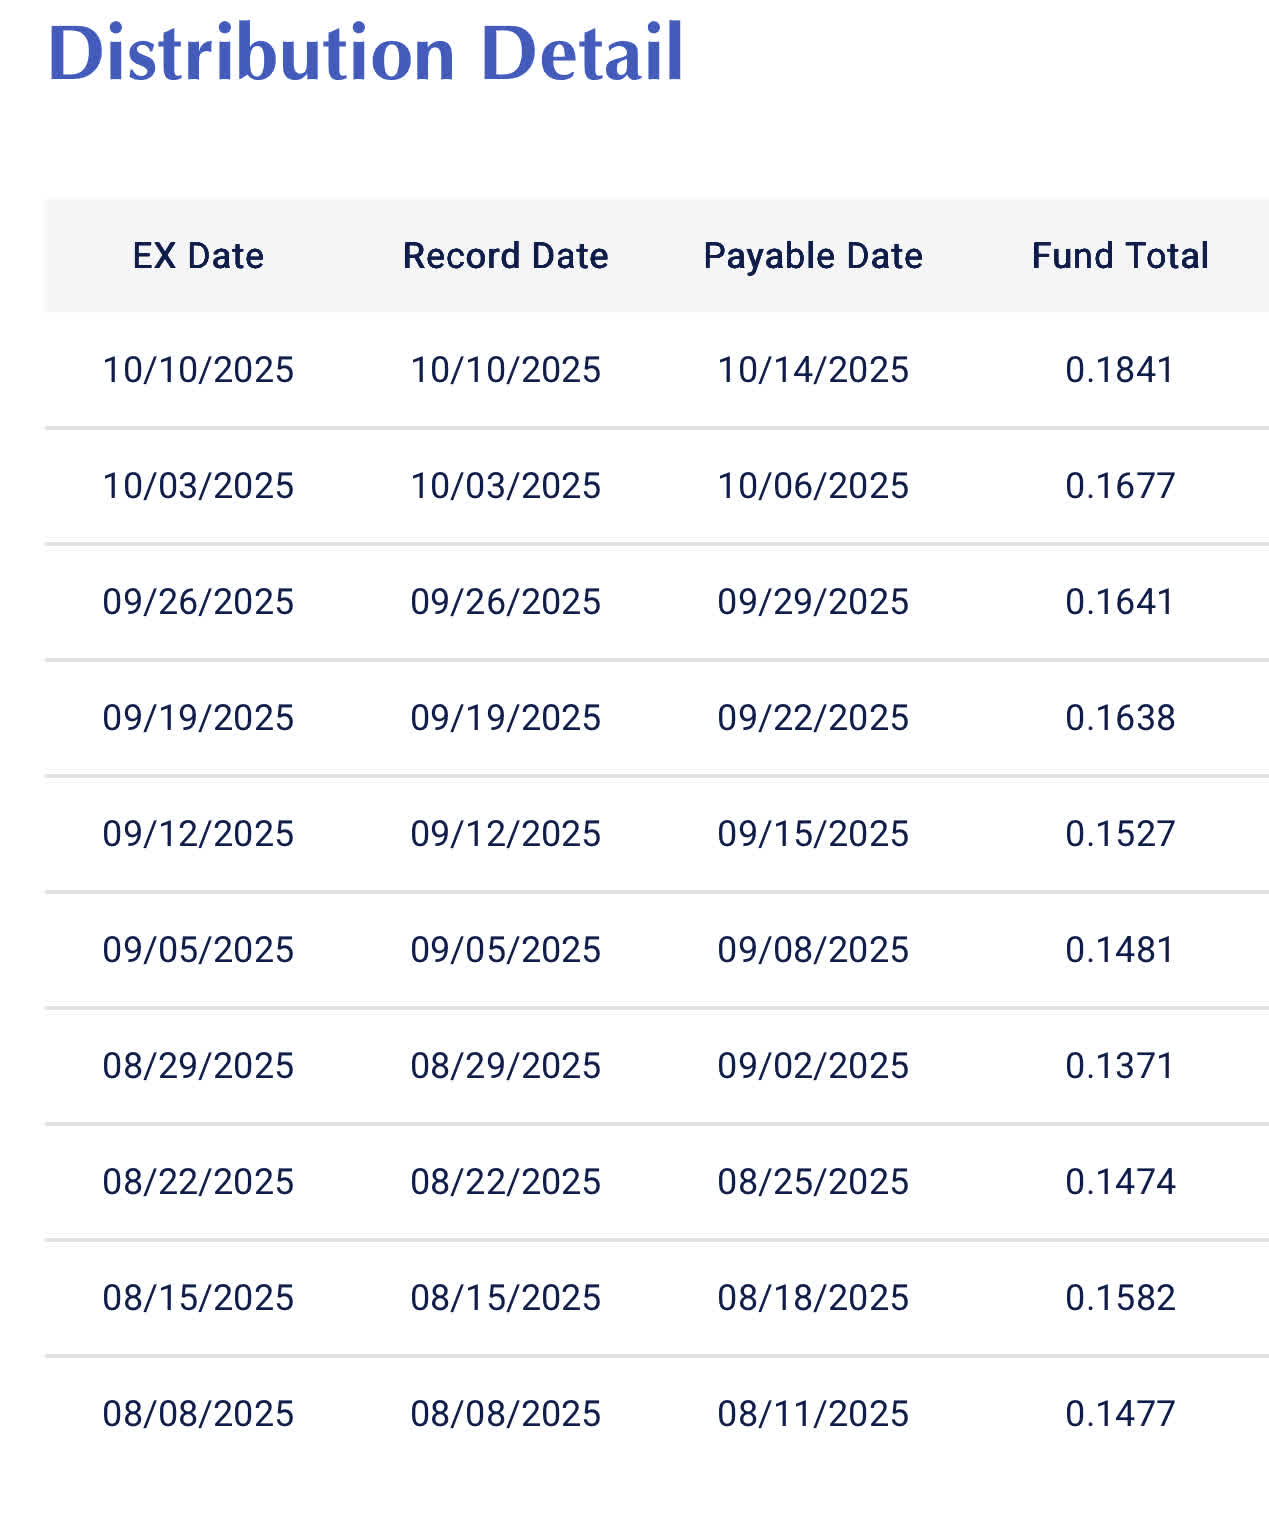
Task: Click the EX Date column header
Action: [x=198, y=256]
